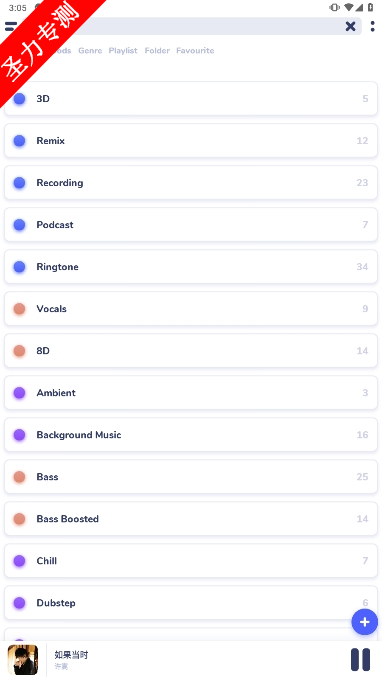
Task: Switch to the Genre tab
Action: [90, 51]
